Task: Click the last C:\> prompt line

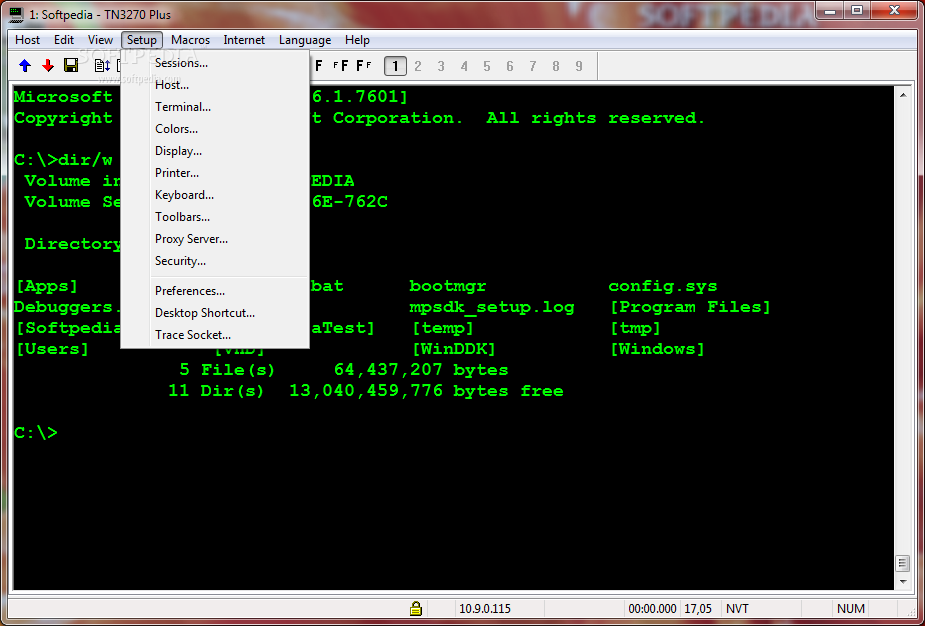Action: tap(36, 433)
